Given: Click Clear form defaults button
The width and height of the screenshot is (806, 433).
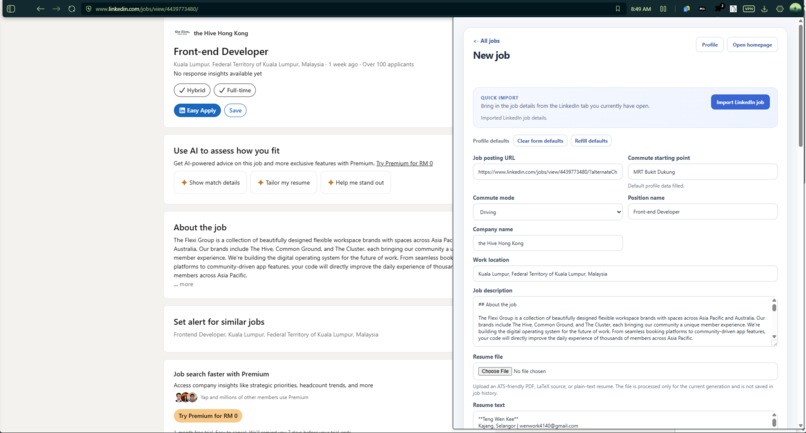Looking at the screenshot, I should (540, 141).
